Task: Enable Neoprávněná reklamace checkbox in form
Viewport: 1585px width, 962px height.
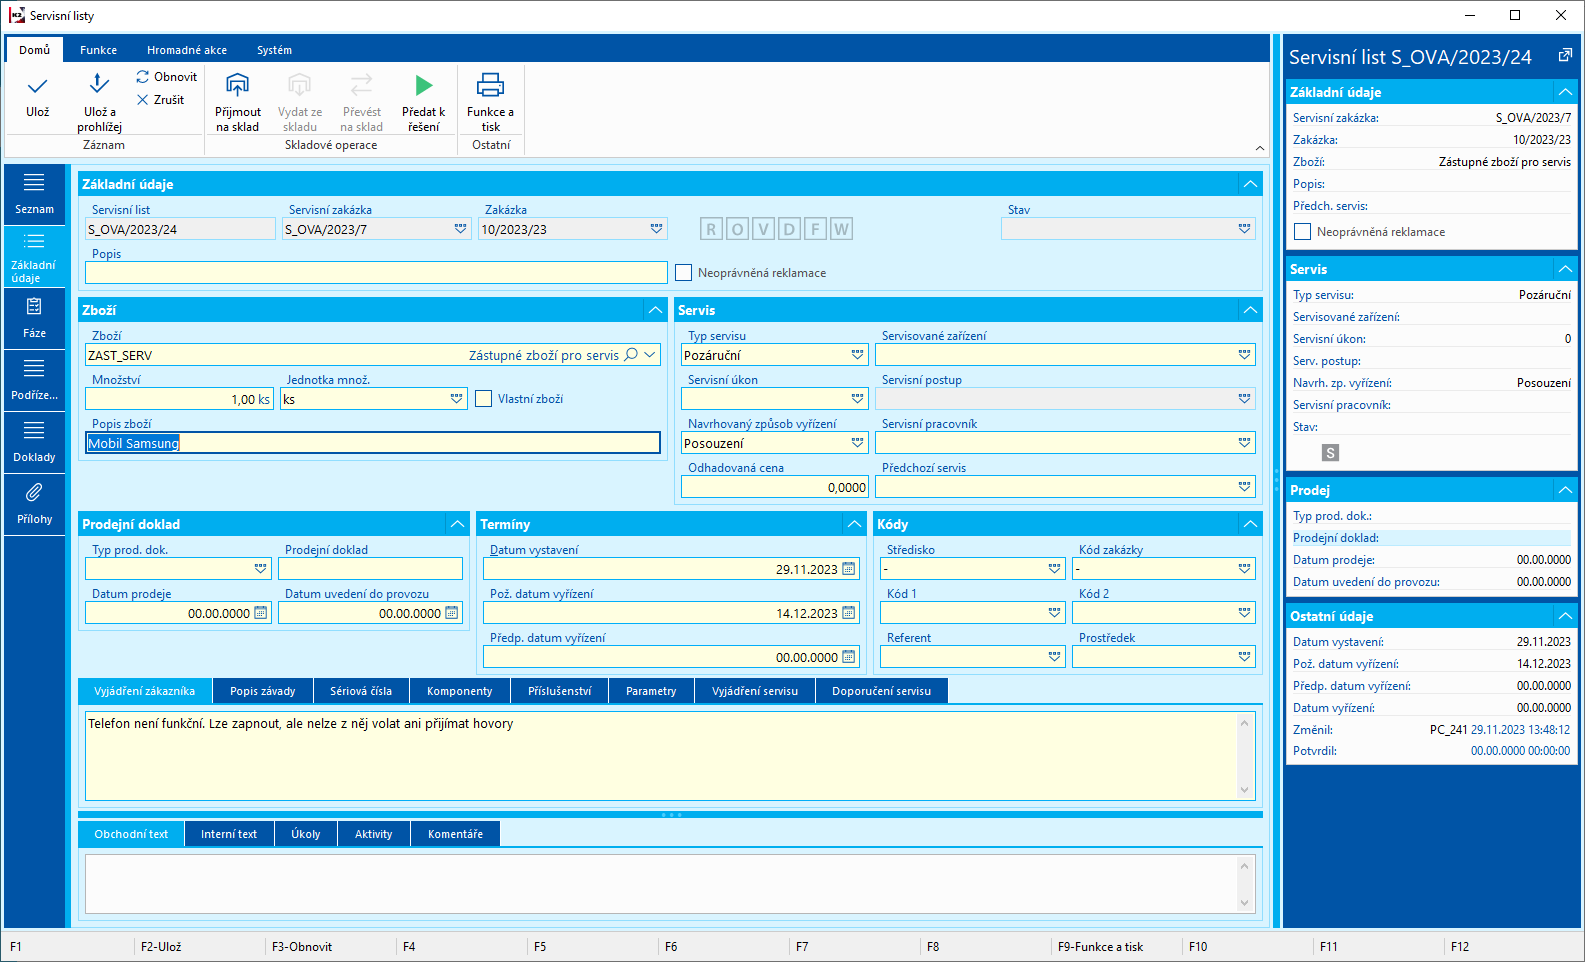Action: click(x=684, y=273)
